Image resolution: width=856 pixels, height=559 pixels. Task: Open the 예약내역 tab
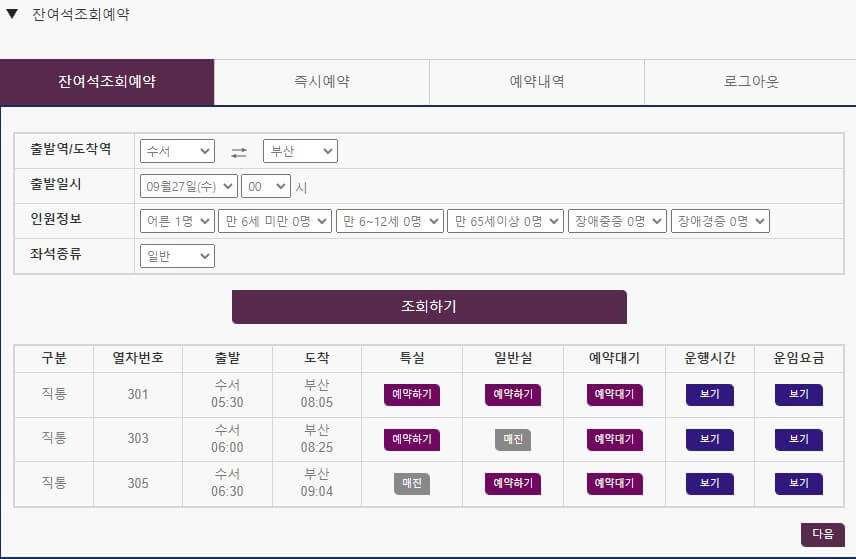coord(537,82)
